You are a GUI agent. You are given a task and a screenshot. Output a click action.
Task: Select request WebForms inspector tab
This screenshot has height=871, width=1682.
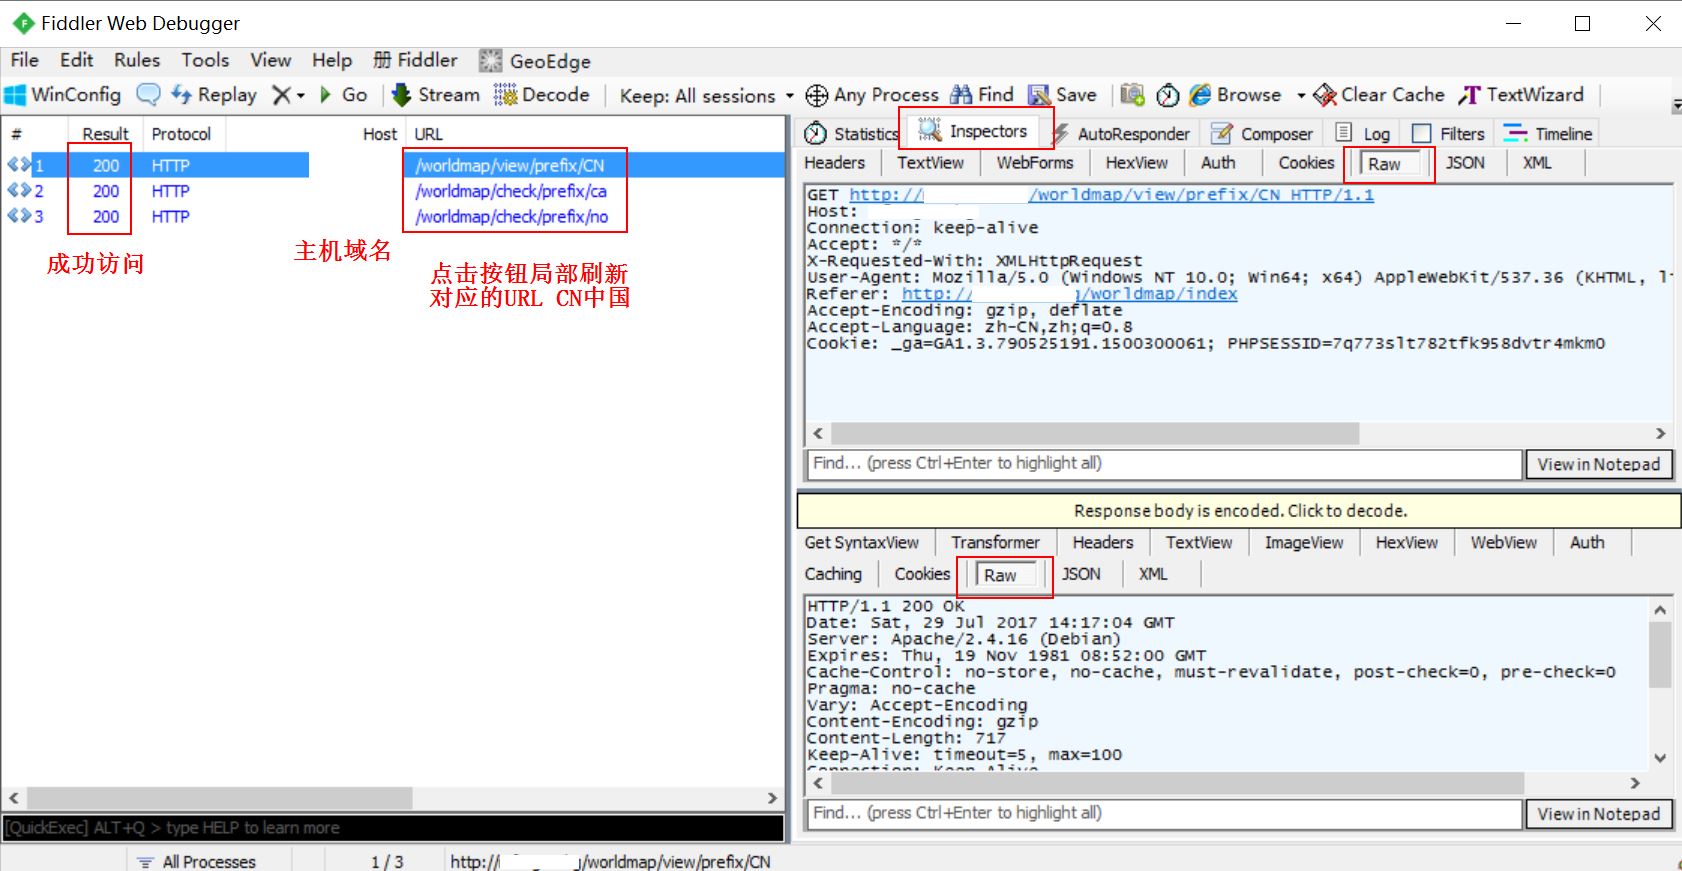[x=1034, y=163]
